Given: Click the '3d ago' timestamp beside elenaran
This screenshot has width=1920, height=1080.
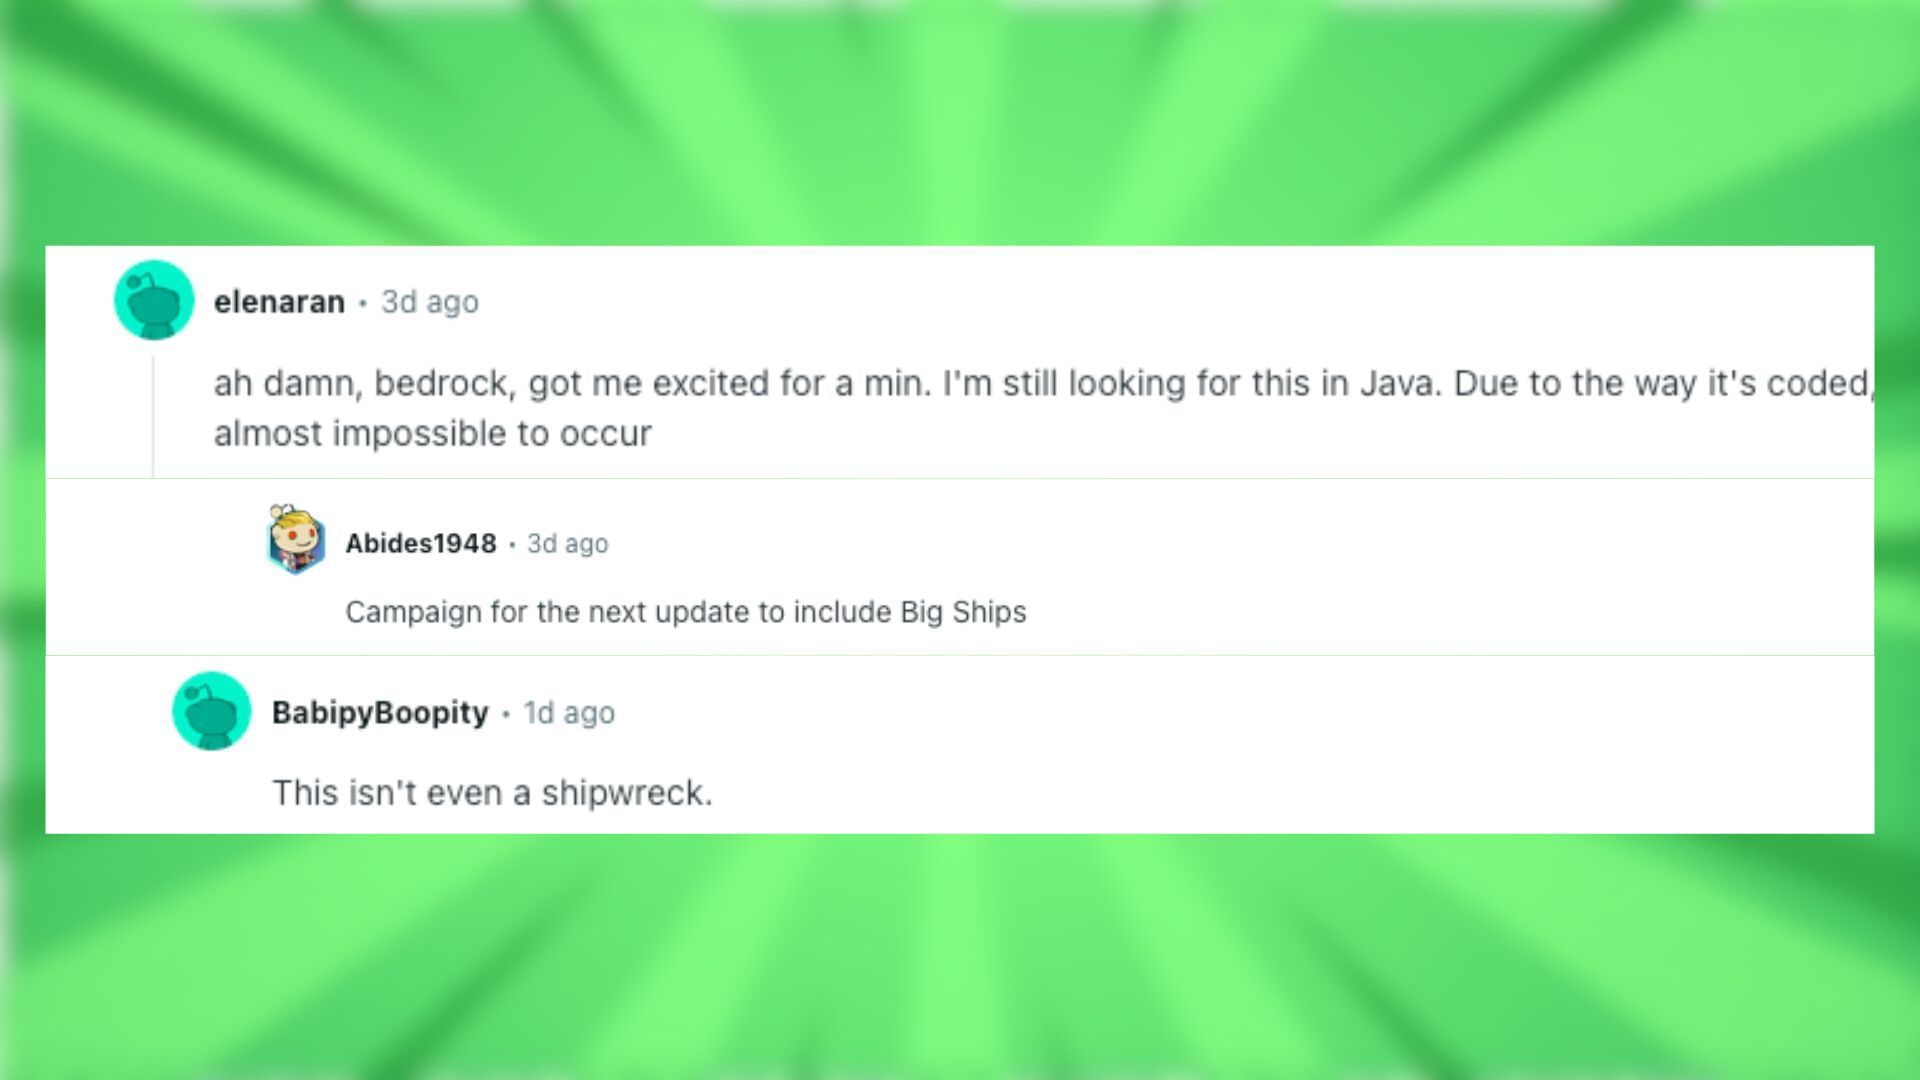Looking at the screenshot, I should coord(430,302).
